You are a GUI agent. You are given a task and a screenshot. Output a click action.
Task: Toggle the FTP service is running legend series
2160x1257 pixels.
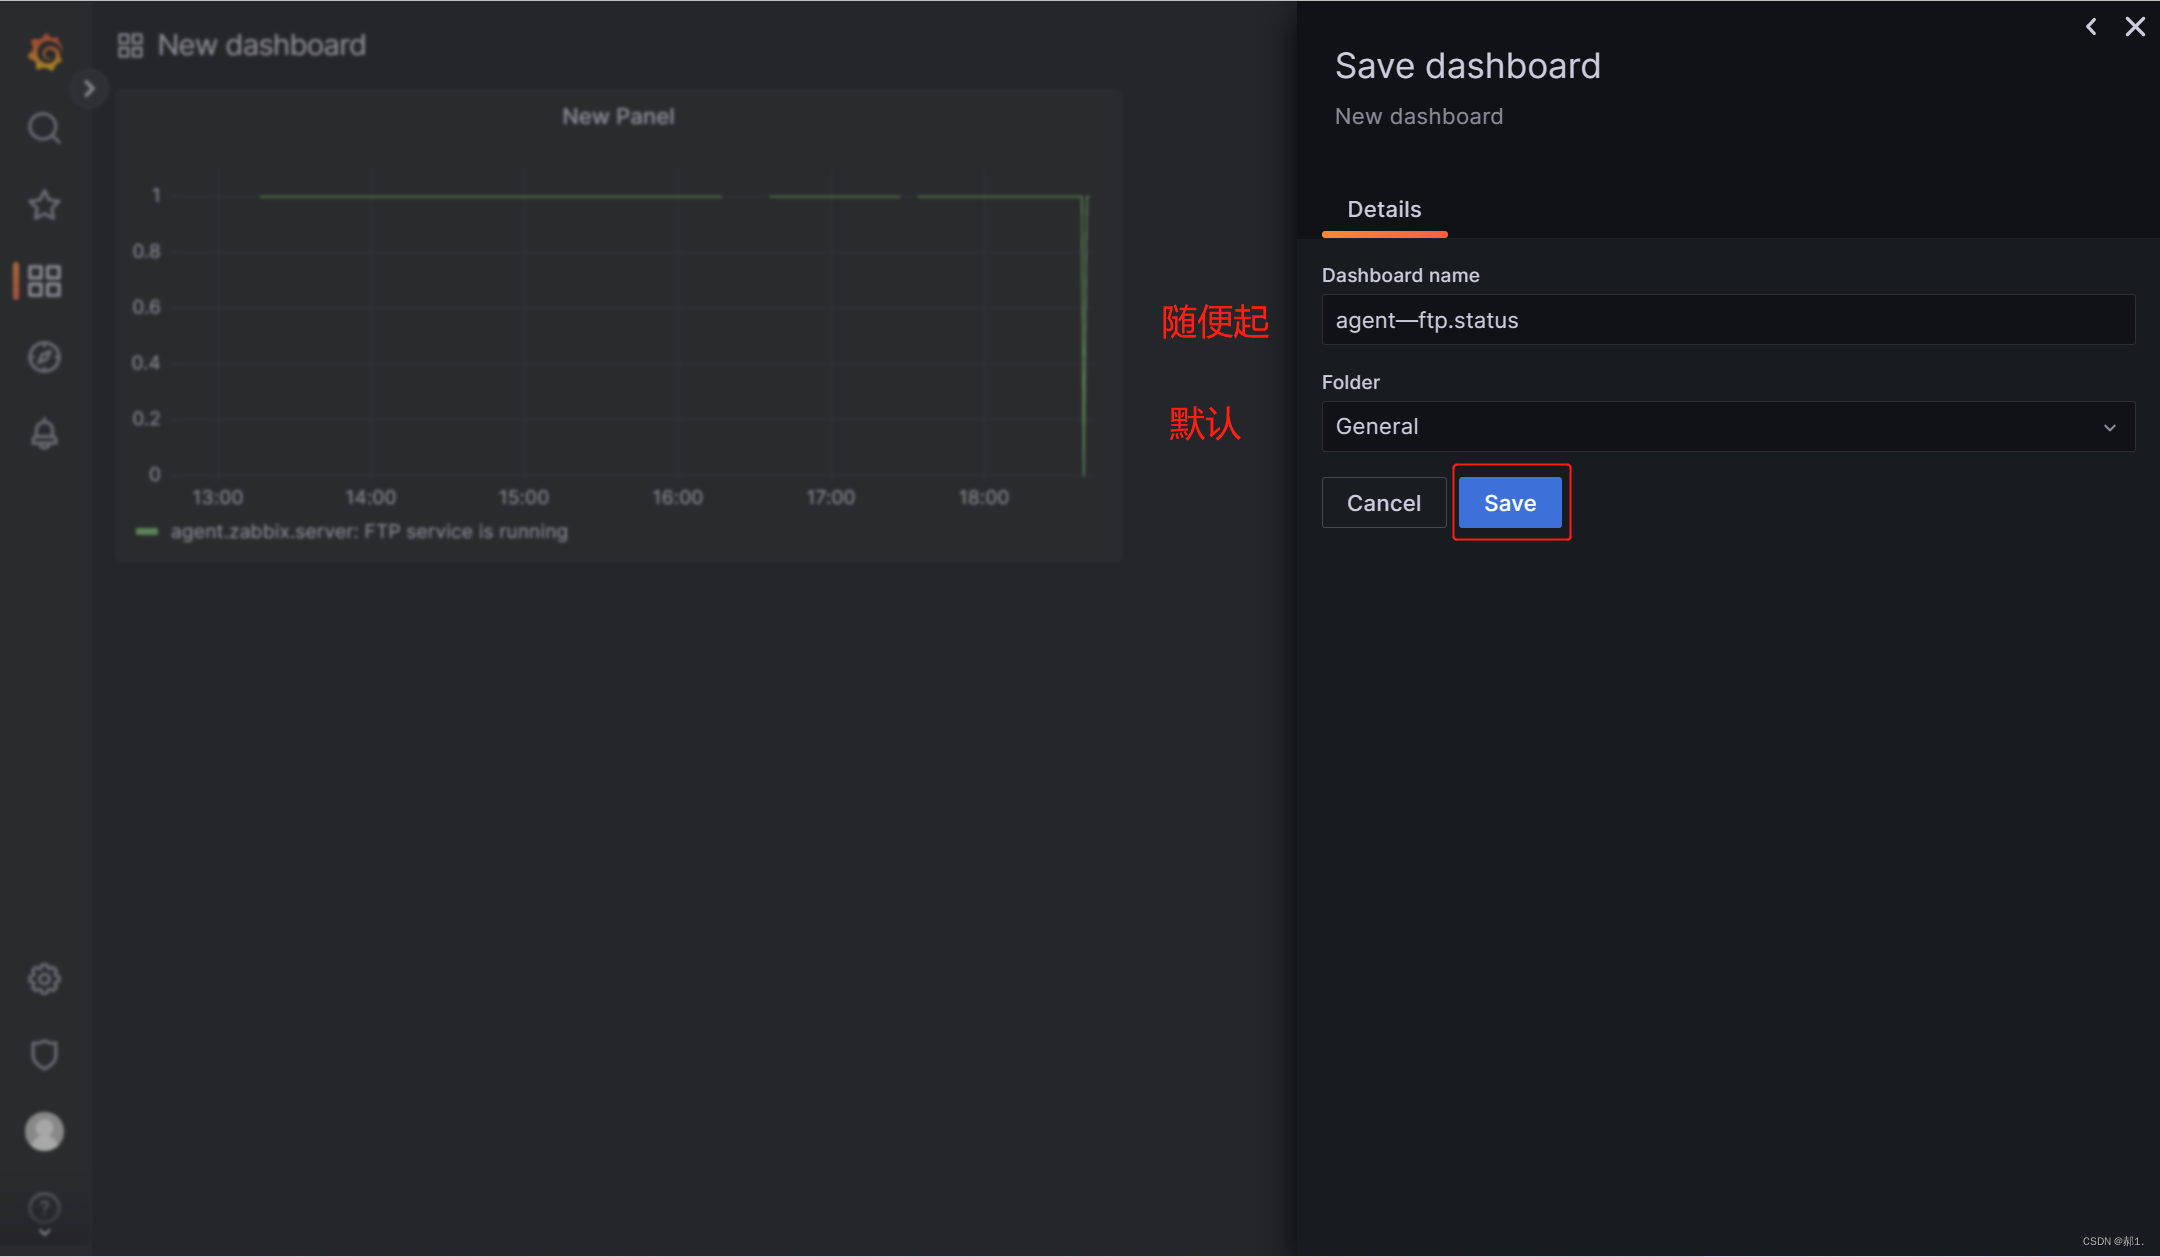(368, 532)
